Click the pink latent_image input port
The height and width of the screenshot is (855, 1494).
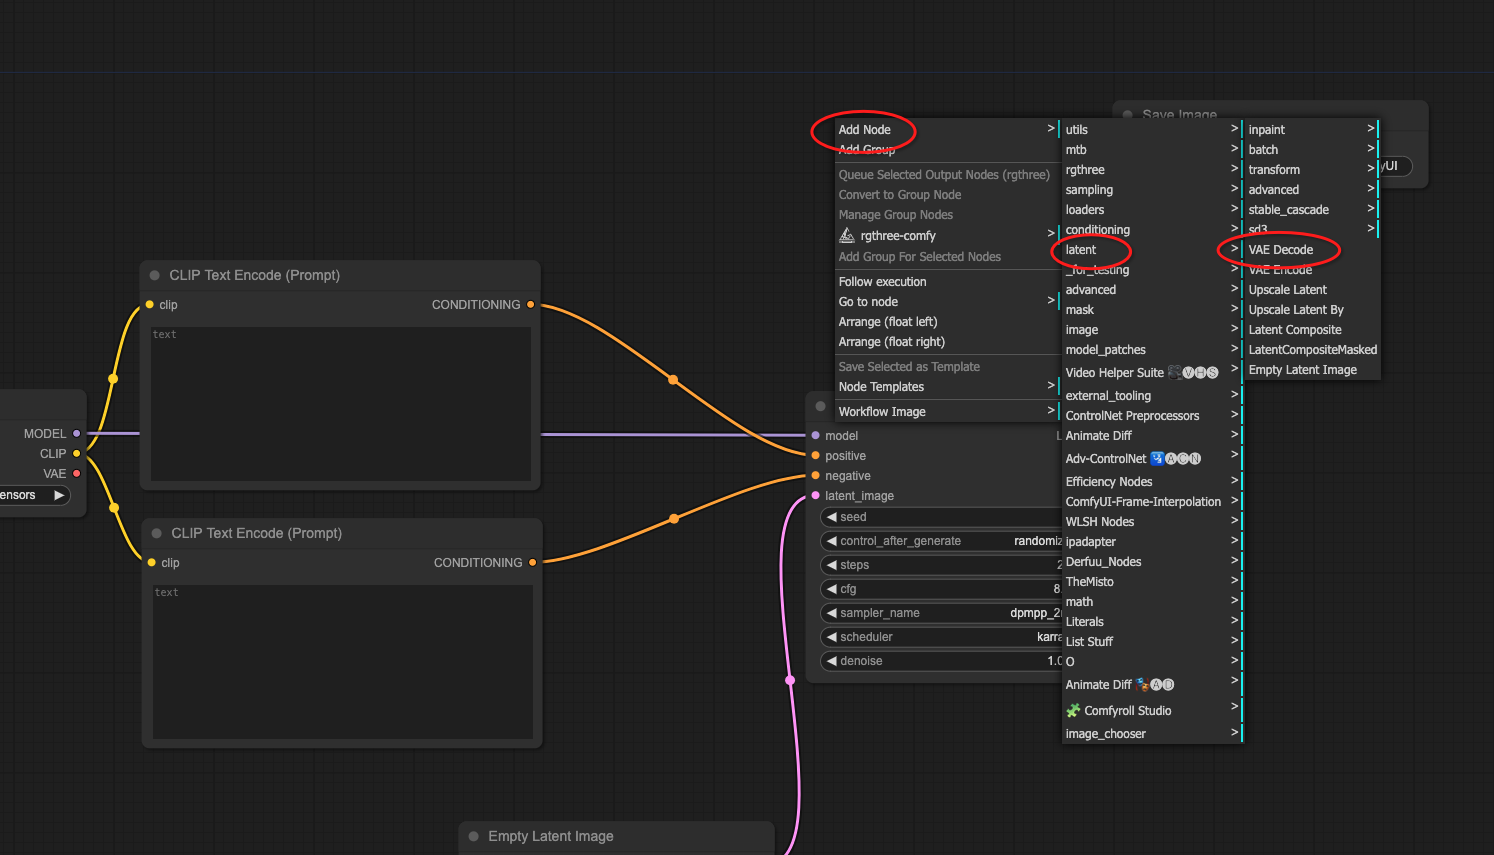point(816,496)
